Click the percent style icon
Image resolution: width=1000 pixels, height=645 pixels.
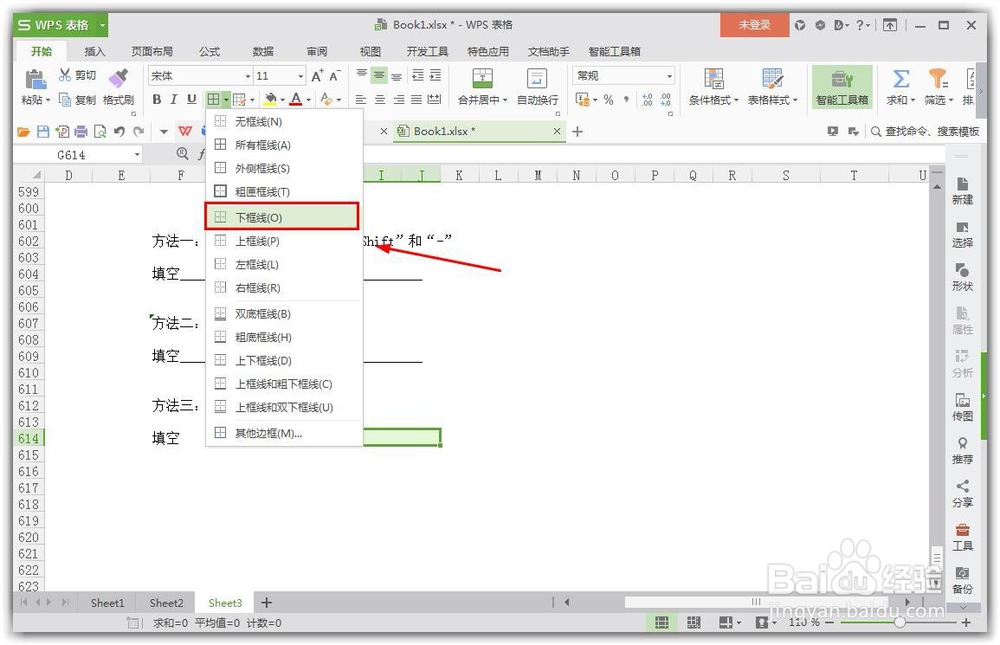pyautogui.click(x=608, y=100)
